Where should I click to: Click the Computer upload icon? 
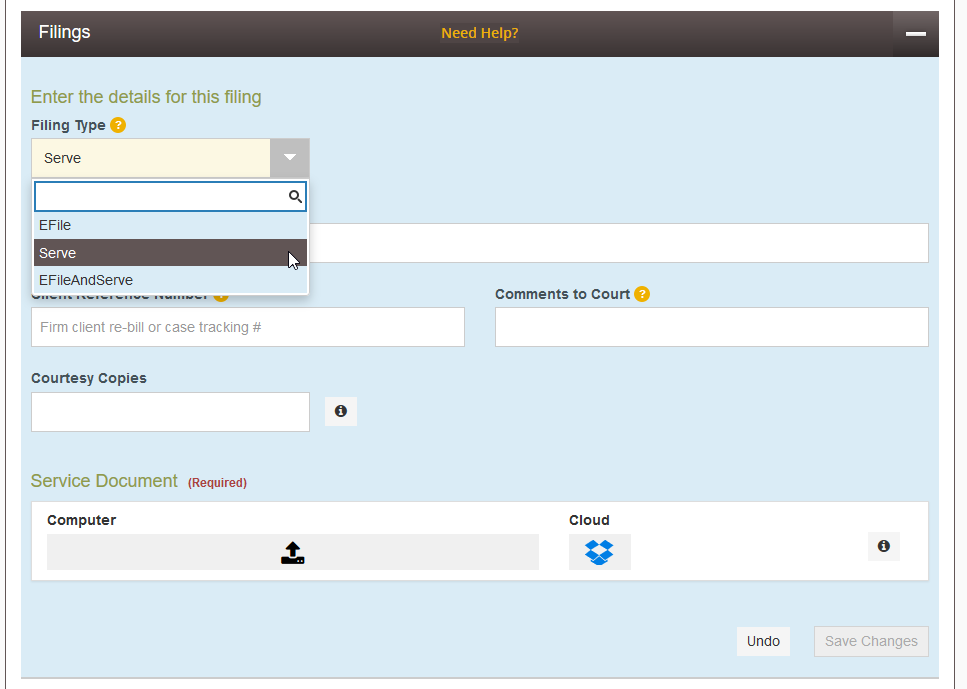pos(292,551)
